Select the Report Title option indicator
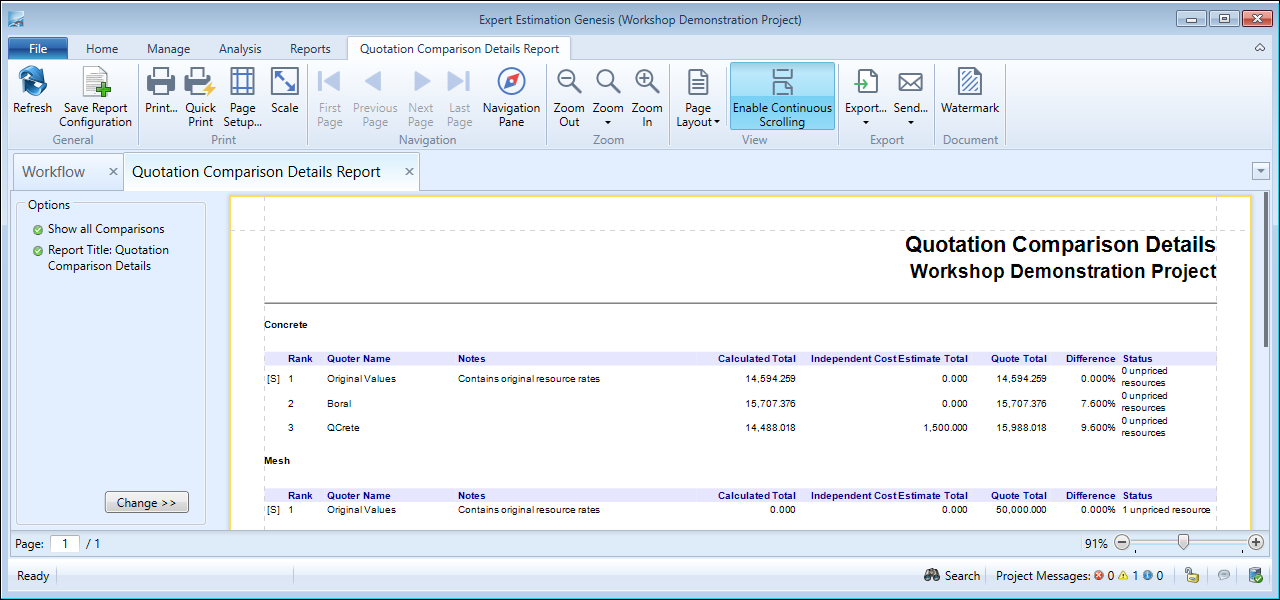 click(x=38, y=251)
